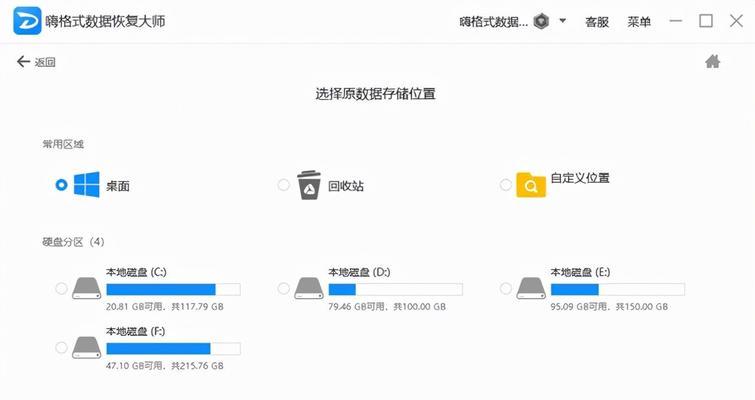Click the back arrow 返回
Screen dimensions: 755x400
36,62
